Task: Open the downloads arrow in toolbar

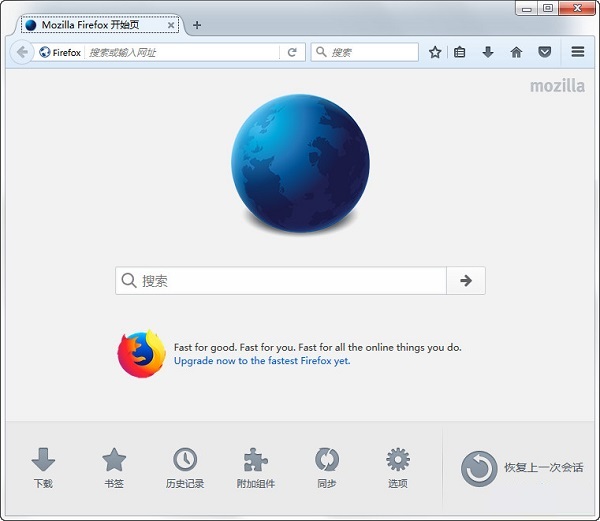Action: [488, 52]
